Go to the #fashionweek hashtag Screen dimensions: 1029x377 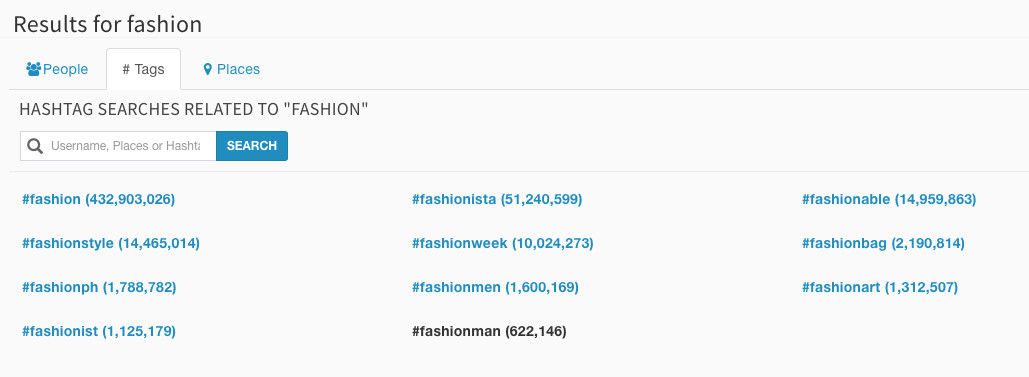coord(502,243)
